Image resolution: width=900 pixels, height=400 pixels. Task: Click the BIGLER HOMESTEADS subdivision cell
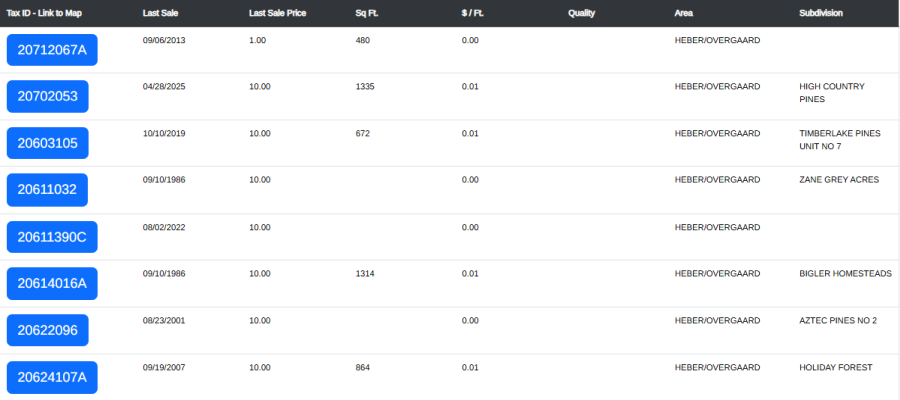[845, 274]
